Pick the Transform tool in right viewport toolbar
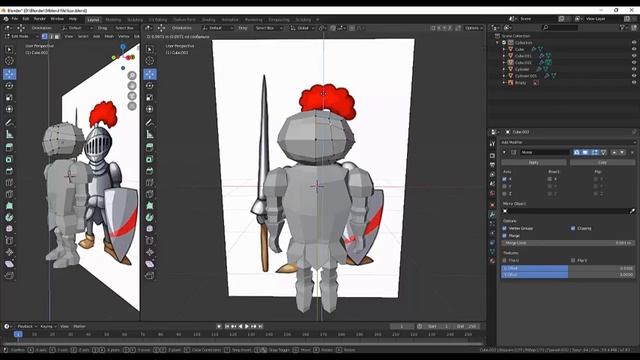 coord(150,109)
